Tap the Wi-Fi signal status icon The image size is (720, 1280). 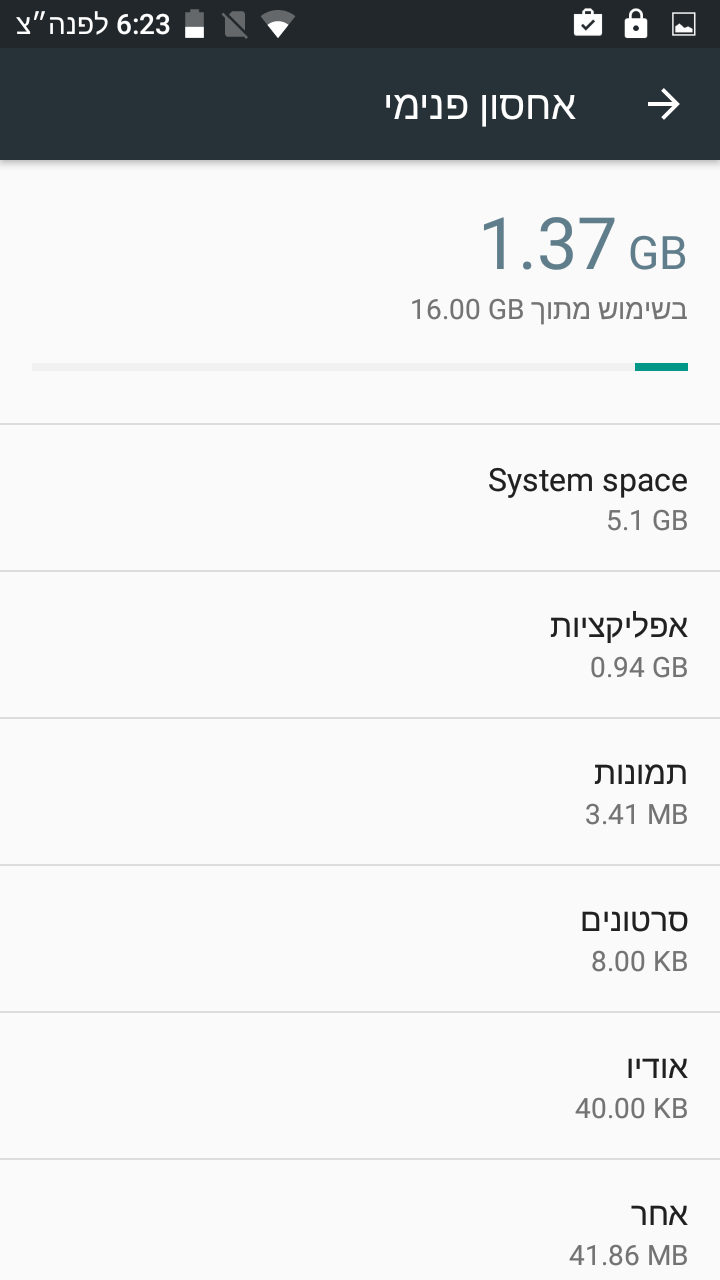[x=278, y=25]
